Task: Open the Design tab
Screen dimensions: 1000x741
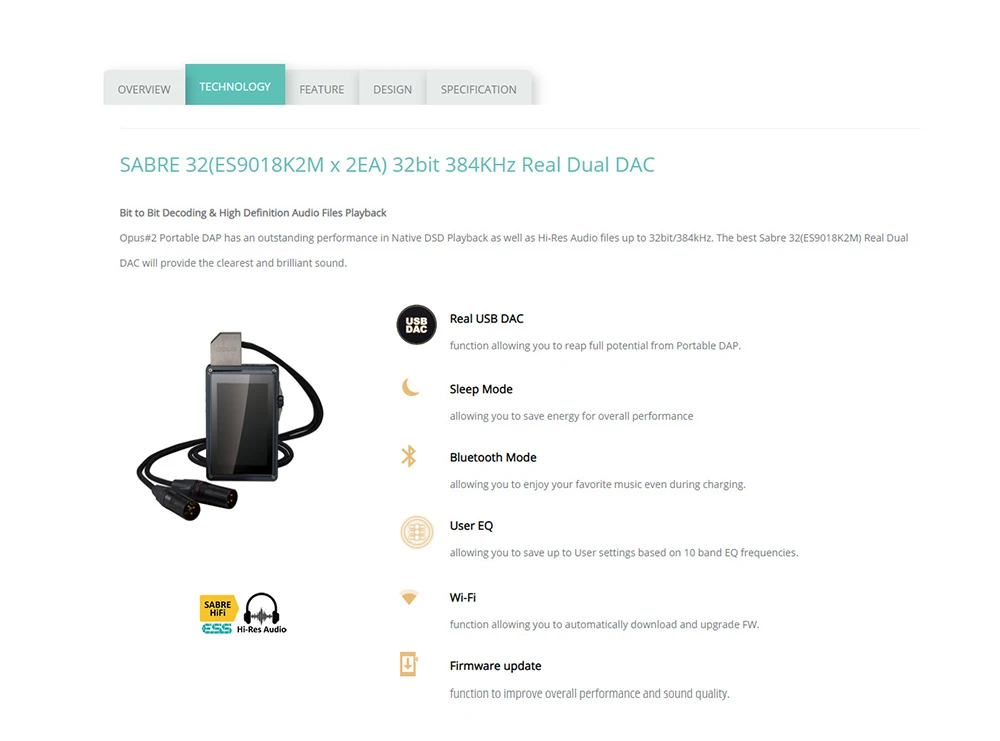Action: tap(392, 89)
